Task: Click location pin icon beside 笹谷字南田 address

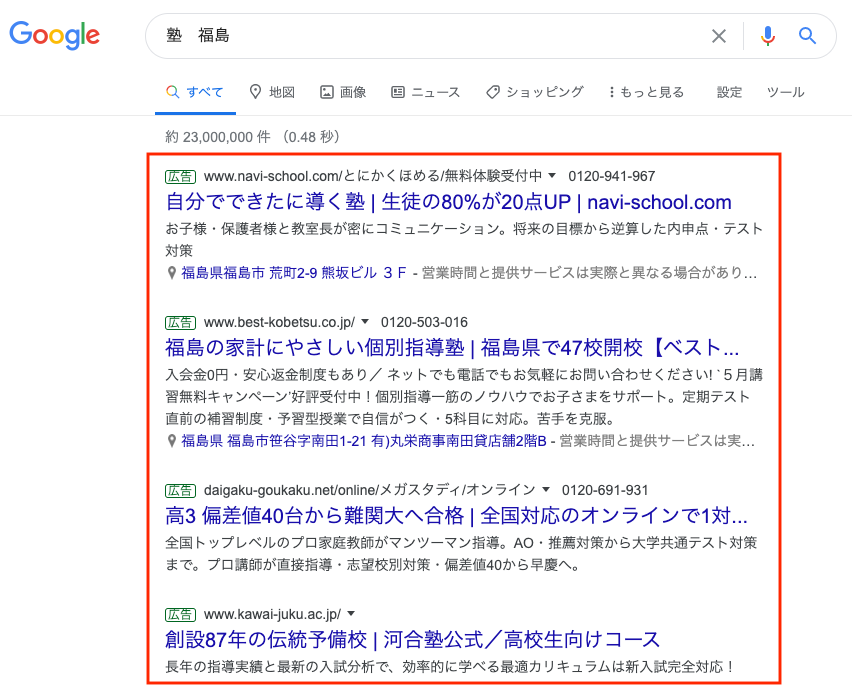Action: [x=172, y=441]
